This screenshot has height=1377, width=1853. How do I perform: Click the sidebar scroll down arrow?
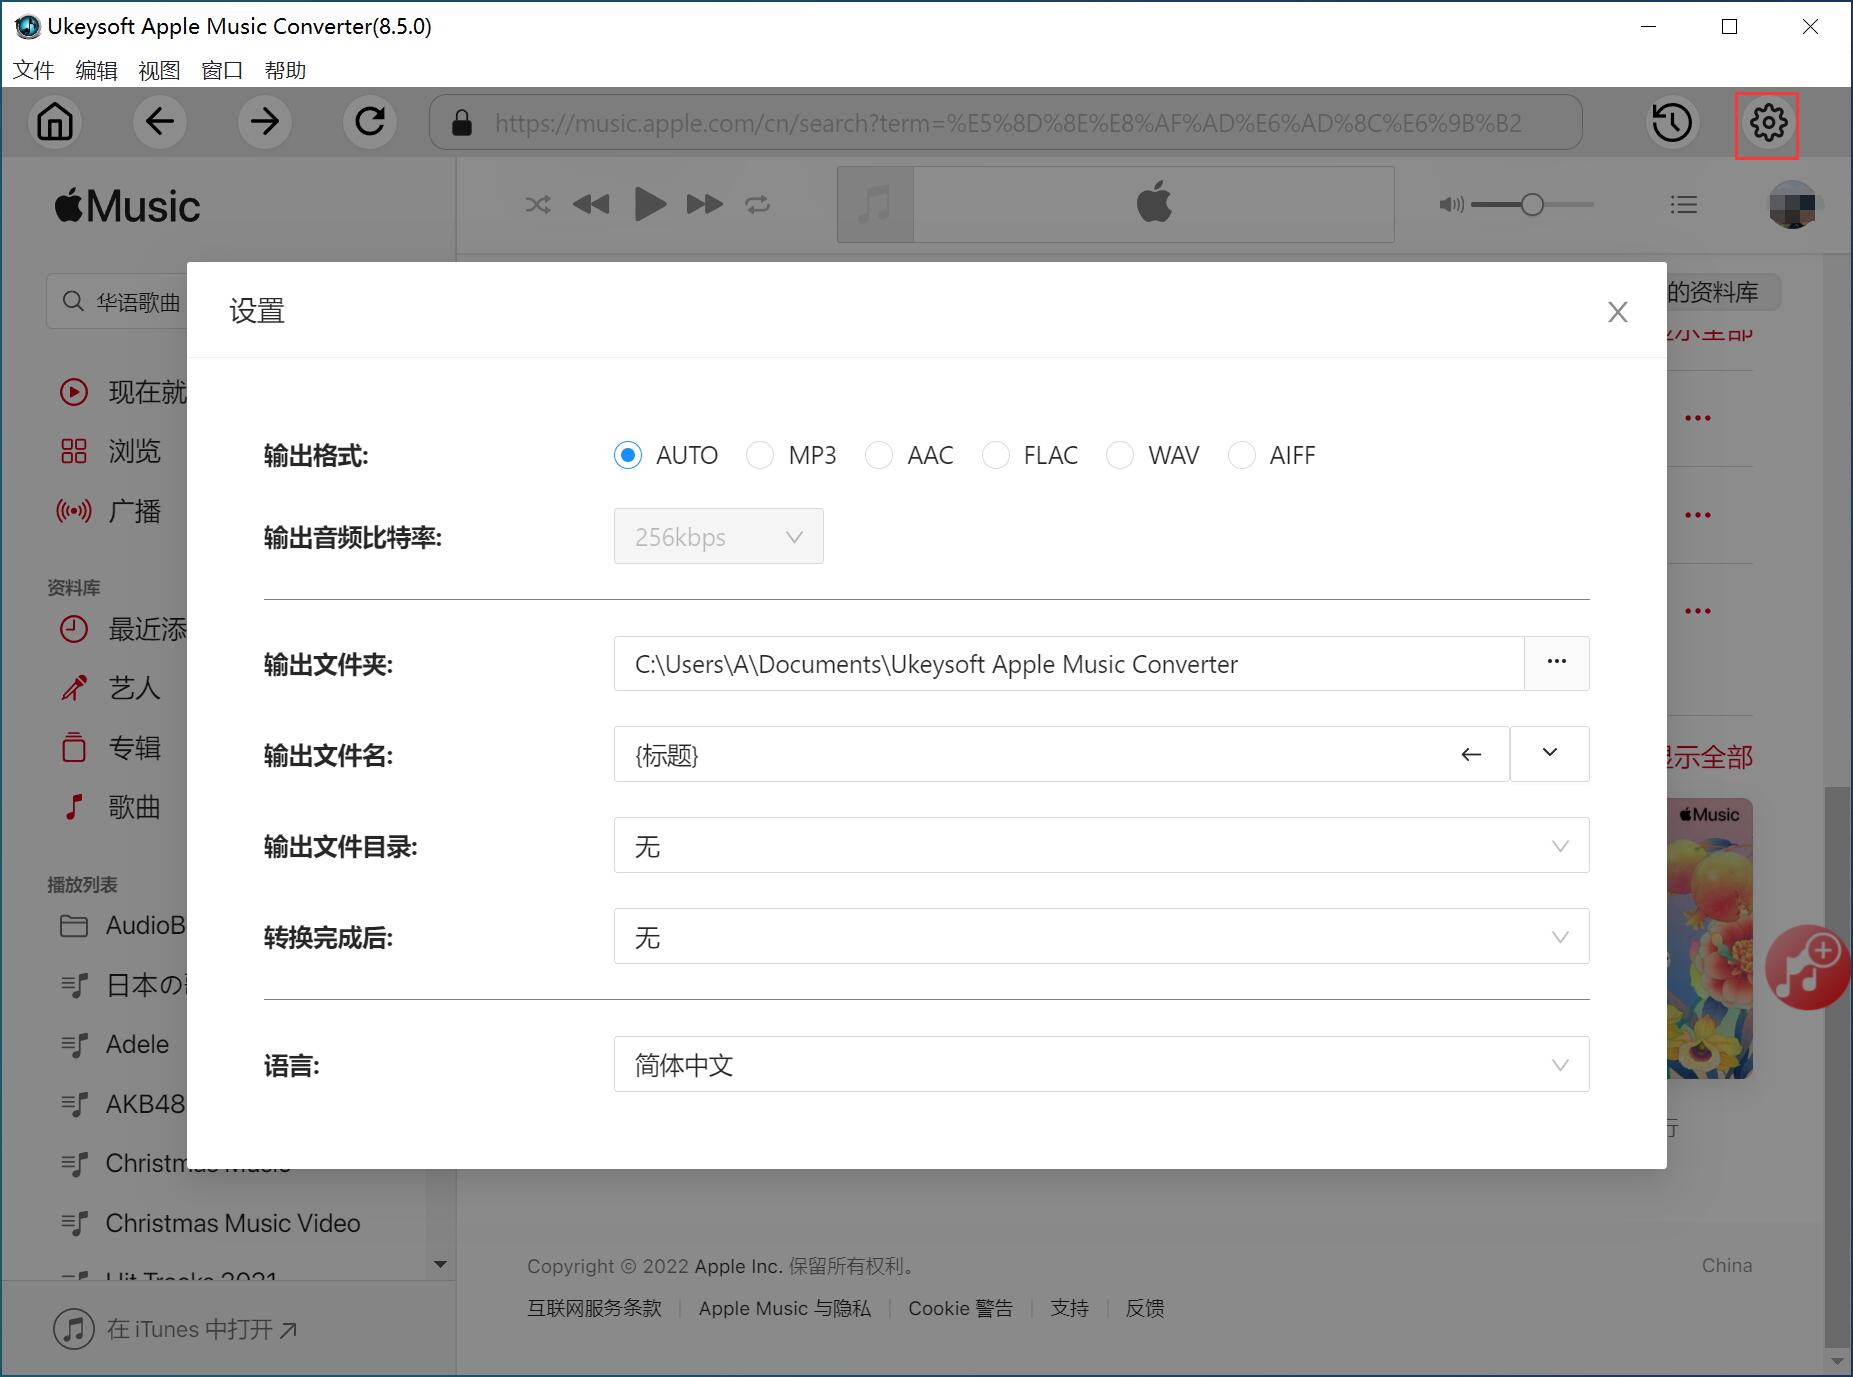[x=440, y=1264]
